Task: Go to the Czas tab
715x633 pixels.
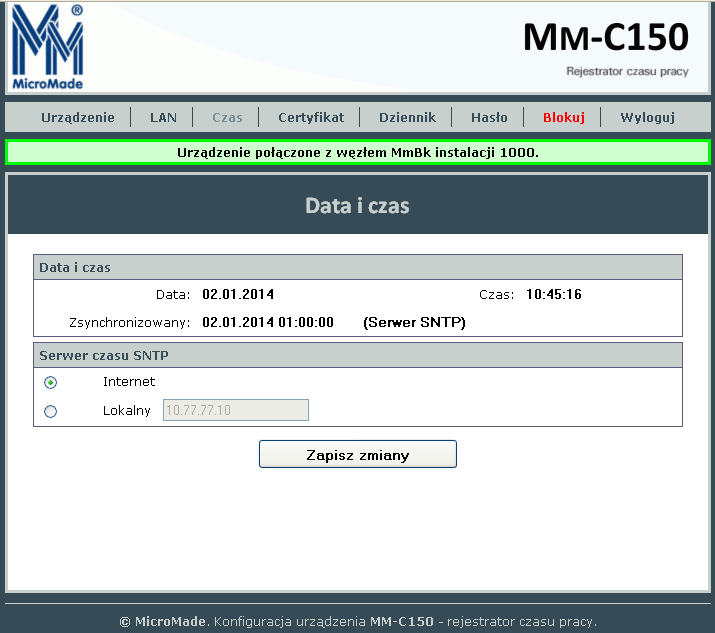Action: tap(227, 118)
